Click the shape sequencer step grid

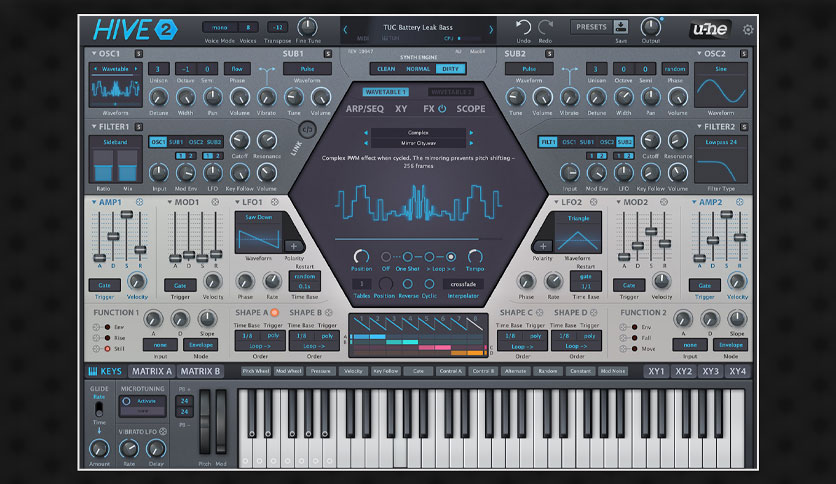pos(417,345)
